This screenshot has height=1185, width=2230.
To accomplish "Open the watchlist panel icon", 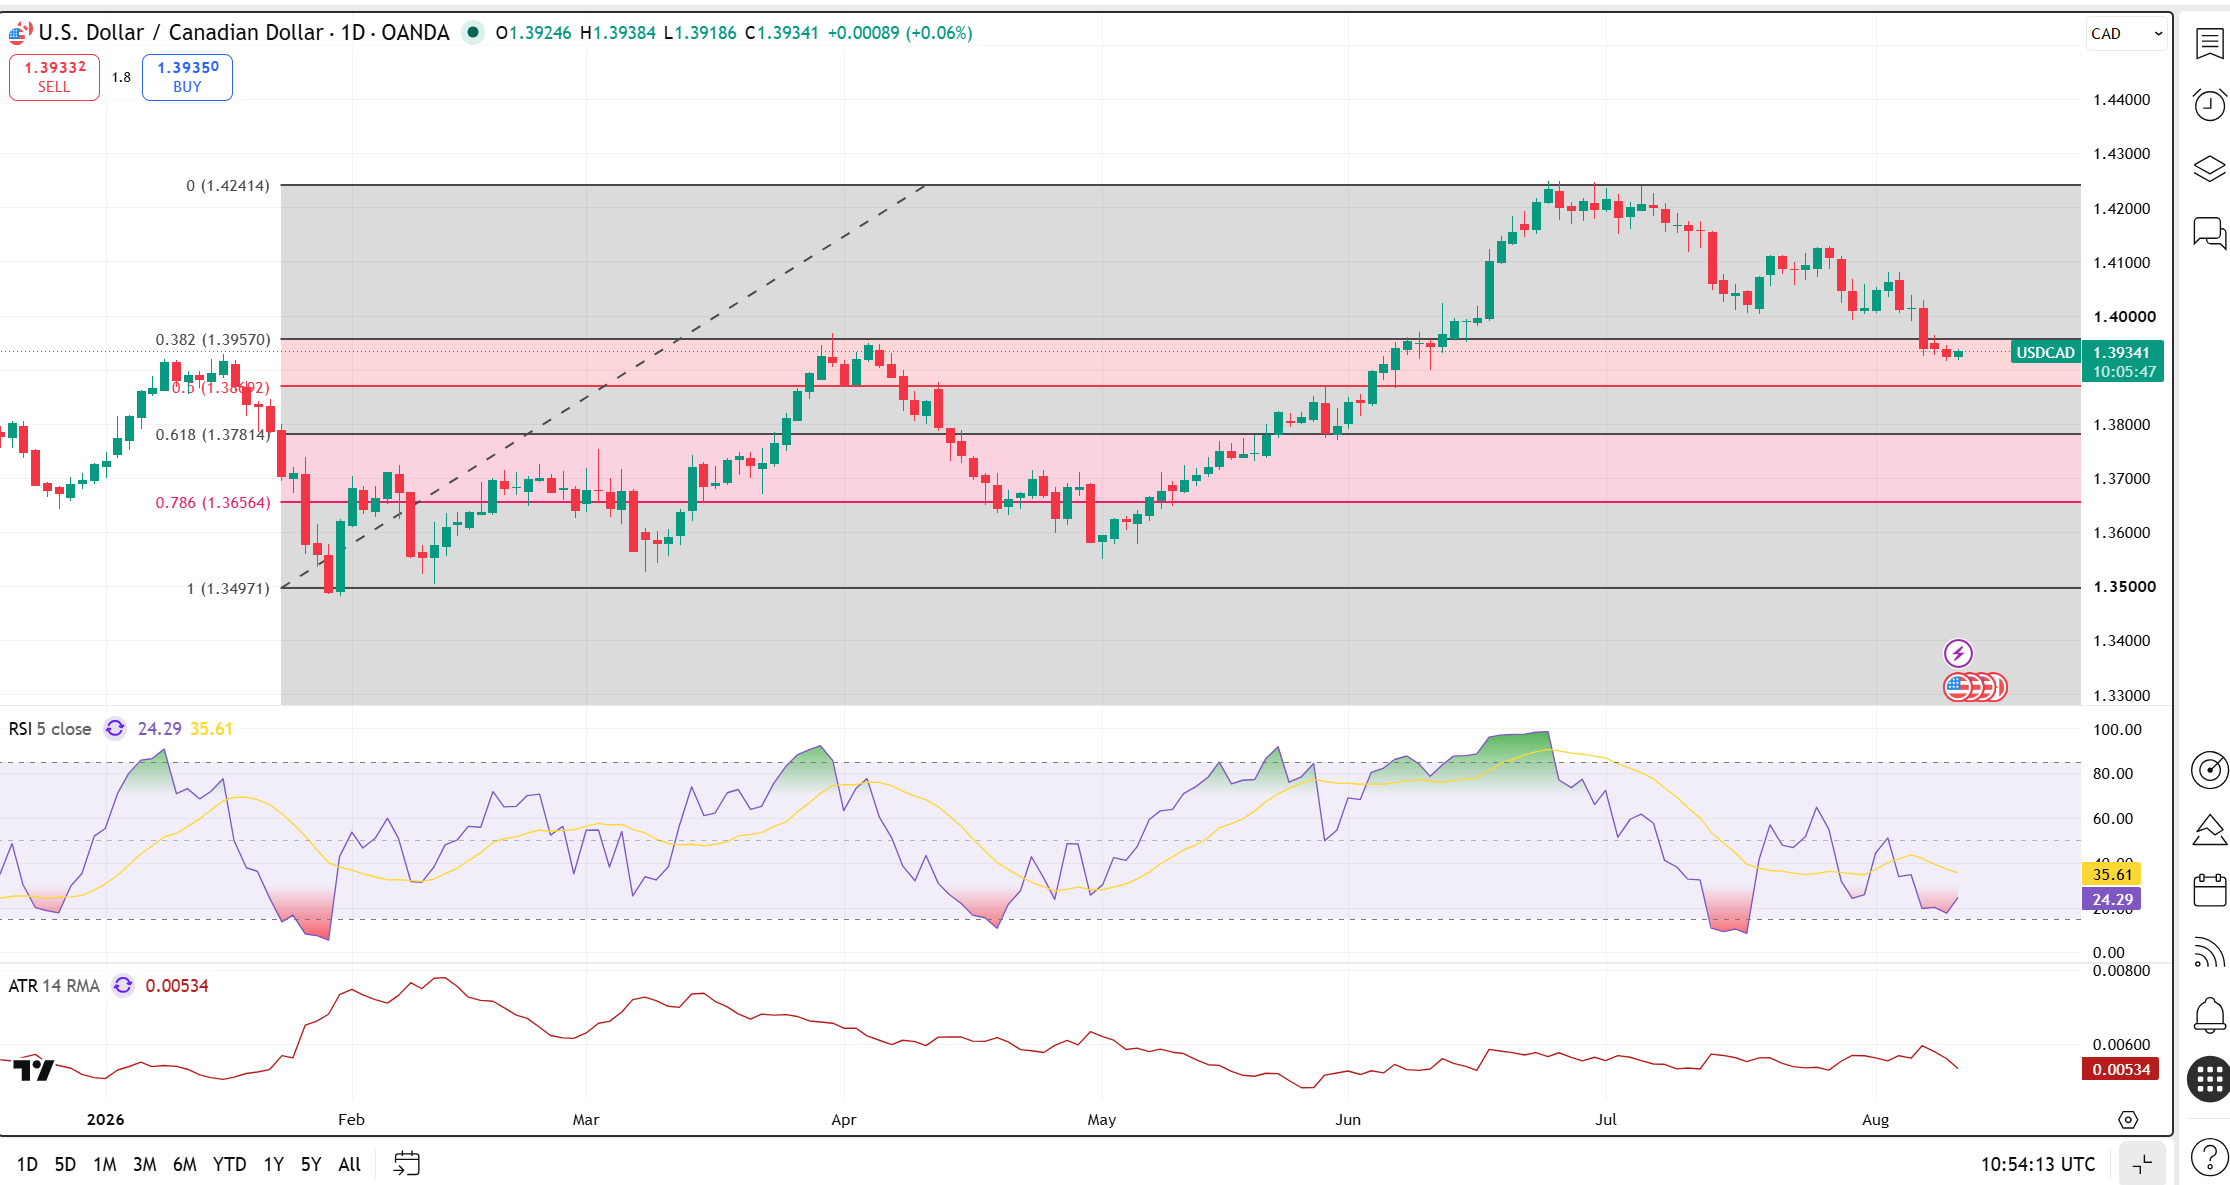I will click(2209, 43).
